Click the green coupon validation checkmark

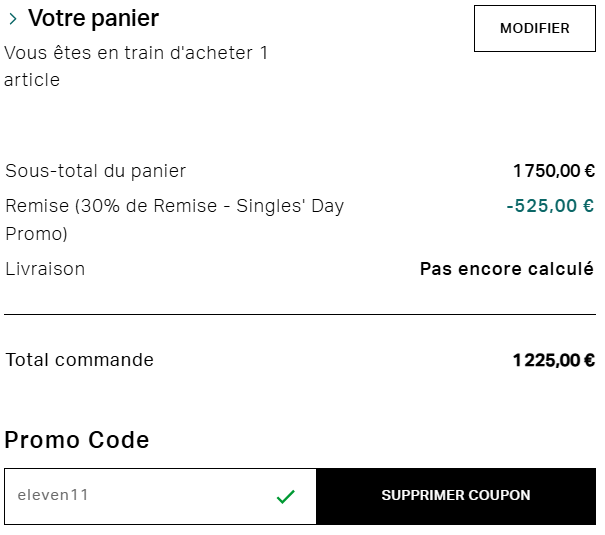[x=286, y=496]
